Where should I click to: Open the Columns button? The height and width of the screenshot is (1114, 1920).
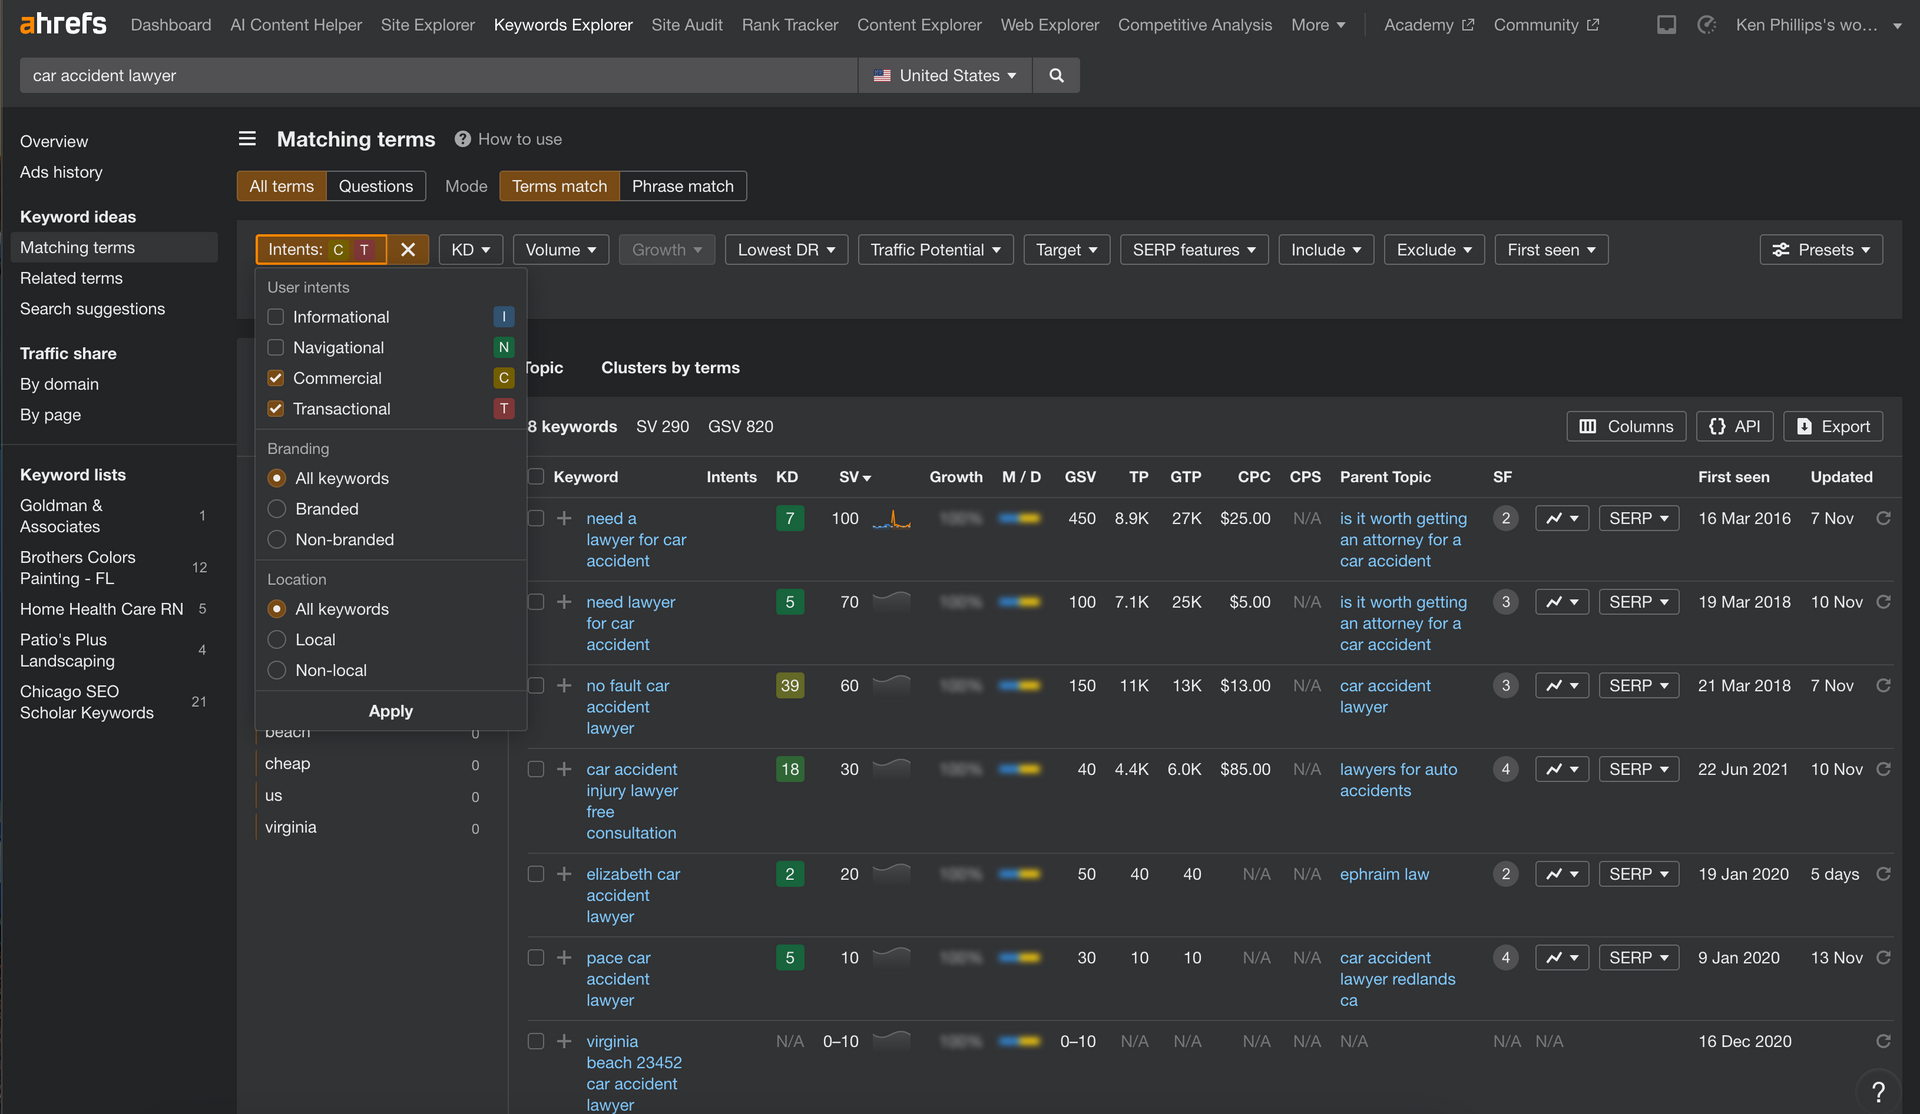coord(1626,426)
